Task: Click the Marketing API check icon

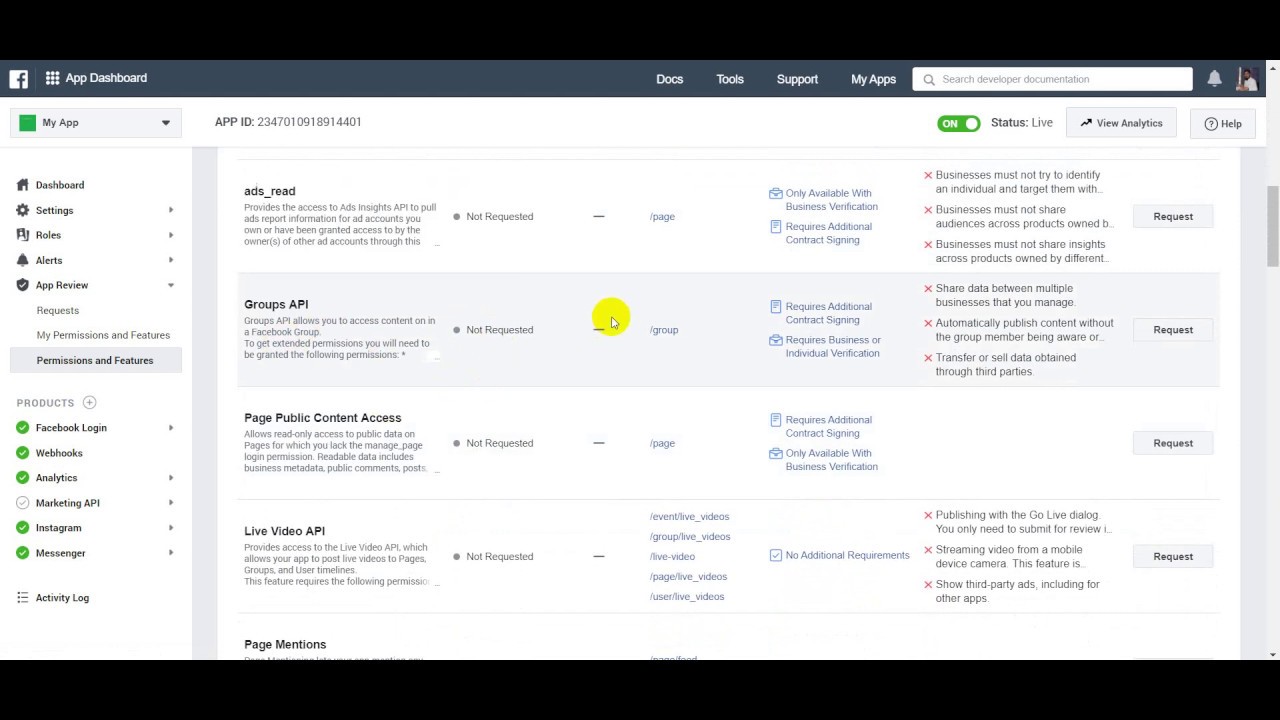Action: (x=23, y=503)
